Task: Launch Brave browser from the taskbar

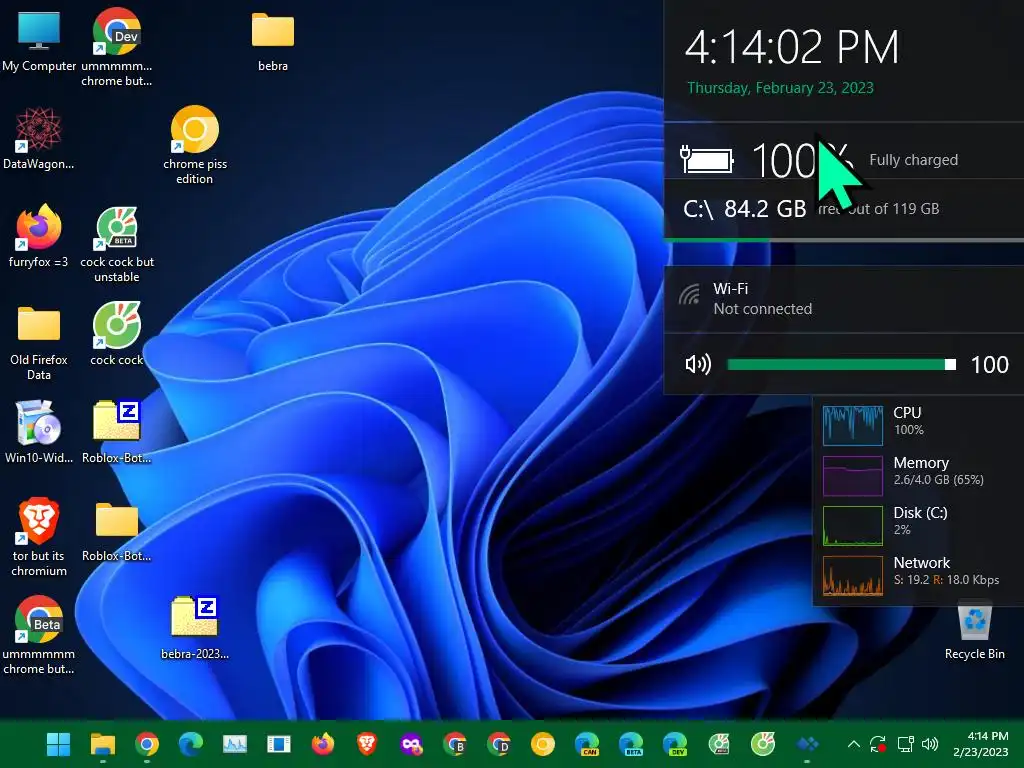Action: click(366, 744)
